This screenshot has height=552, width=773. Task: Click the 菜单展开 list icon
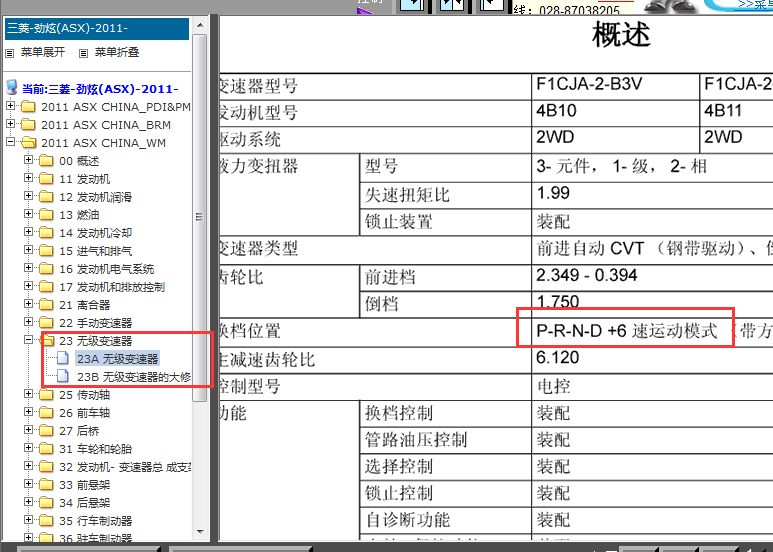tap(9, 53)
